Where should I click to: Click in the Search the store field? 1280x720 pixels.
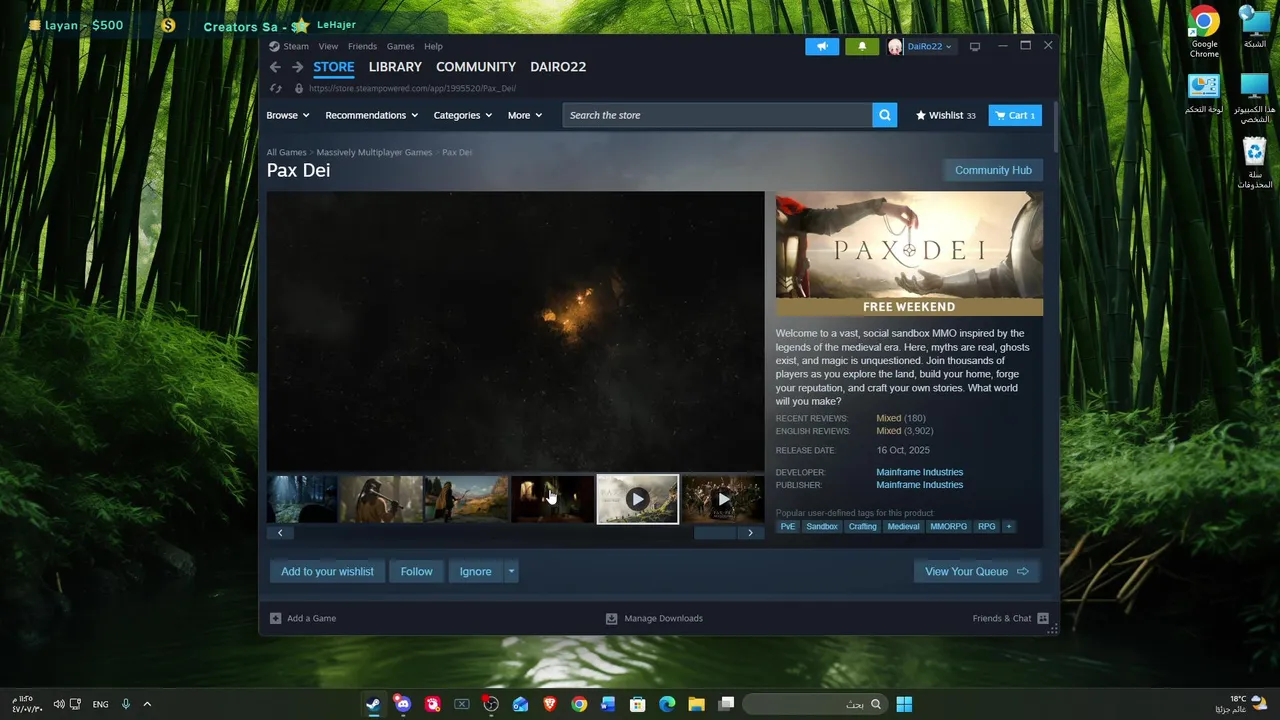tap(717, 115)
